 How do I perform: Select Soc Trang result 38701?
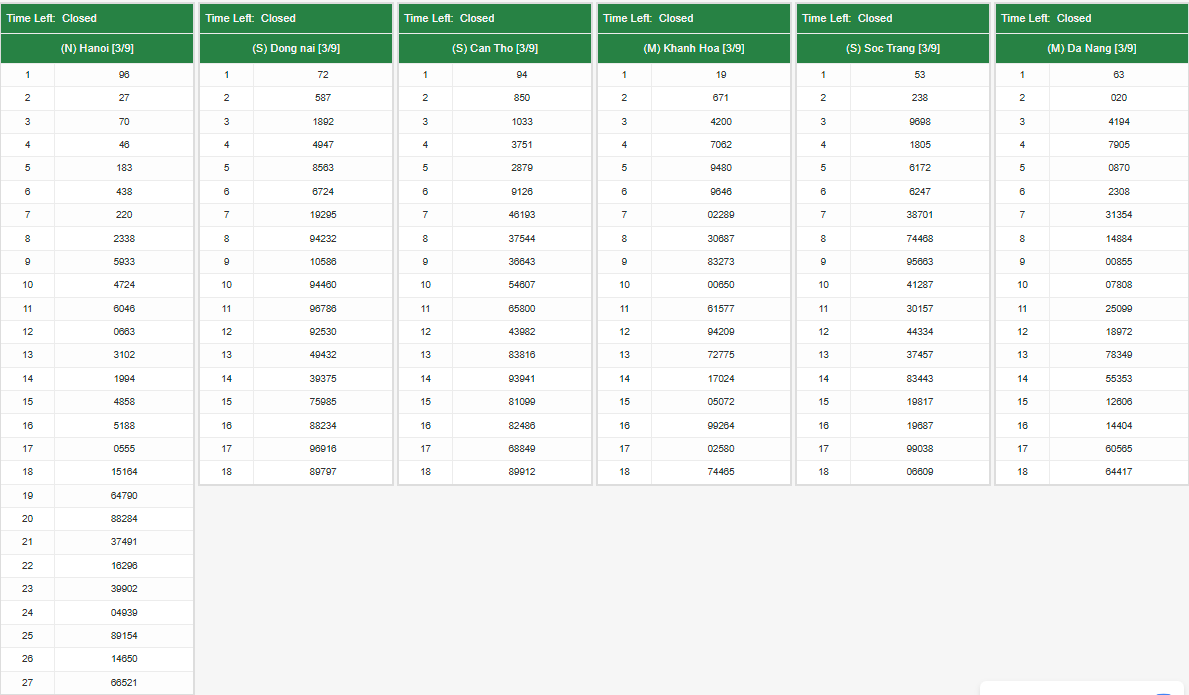(x=920, y=215)
